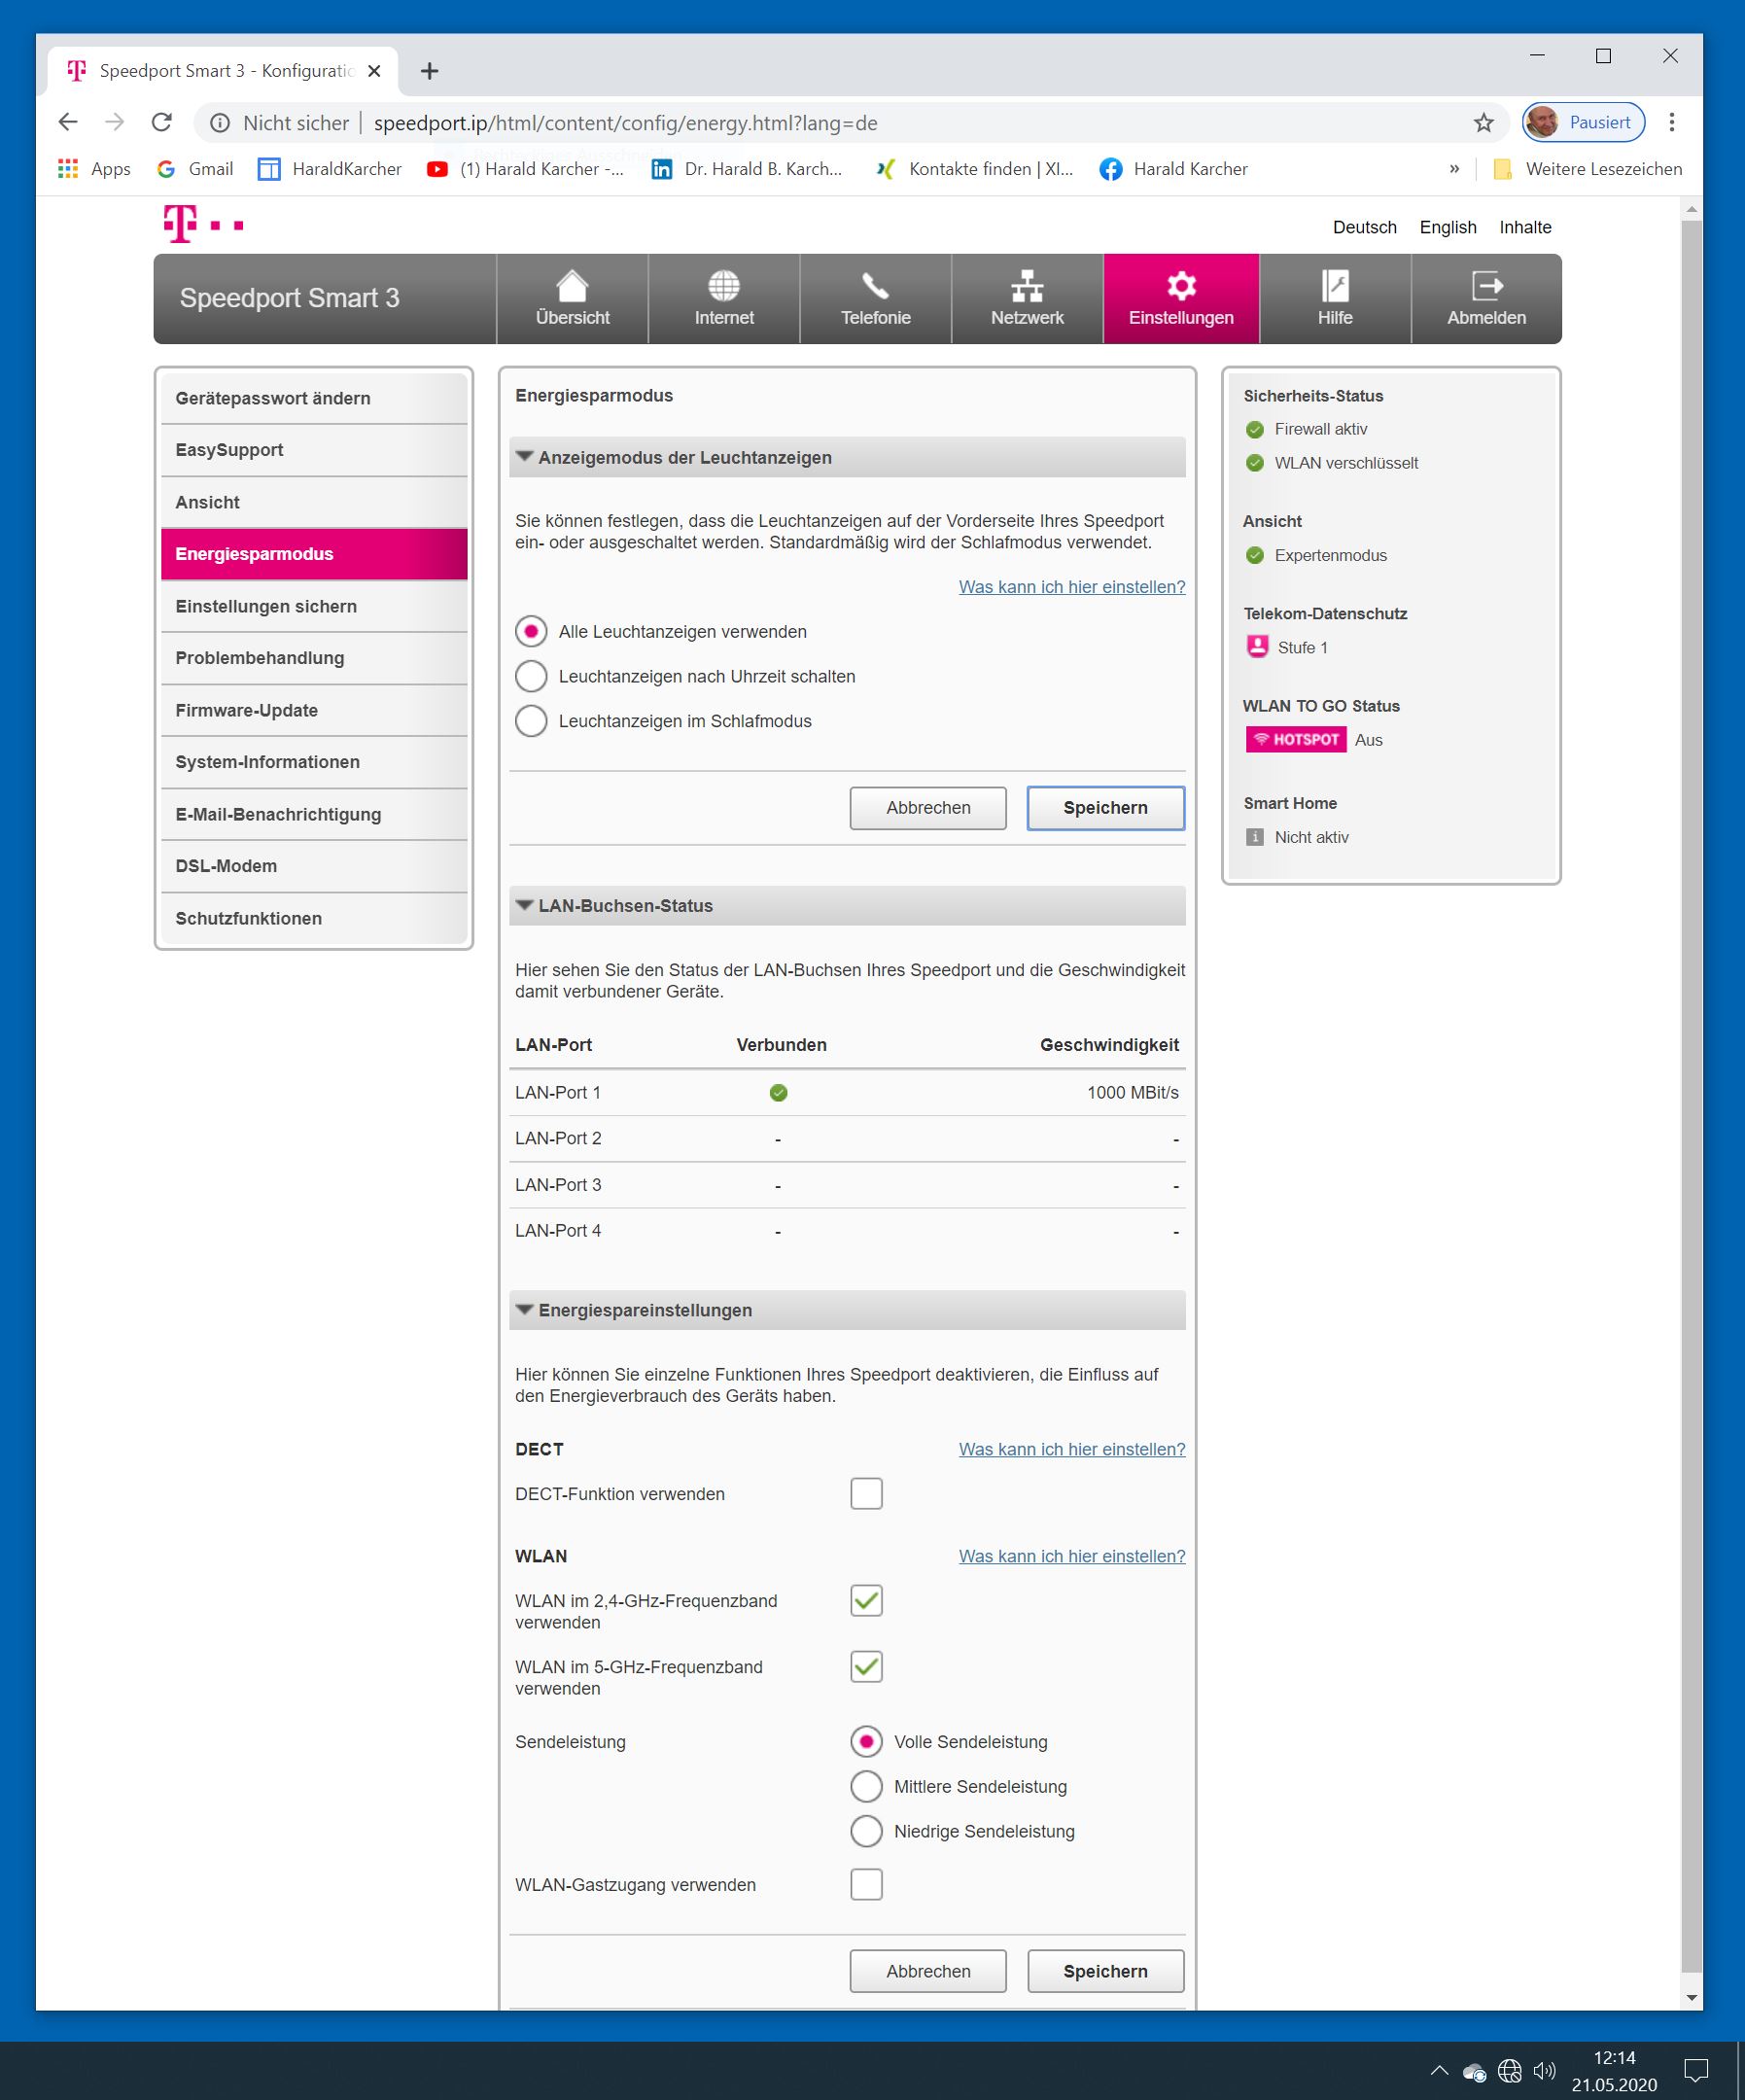This screenshot has width=1745, height=2100.
Task: Click the page vertical scrollbar
Action: (1691, 1095)
